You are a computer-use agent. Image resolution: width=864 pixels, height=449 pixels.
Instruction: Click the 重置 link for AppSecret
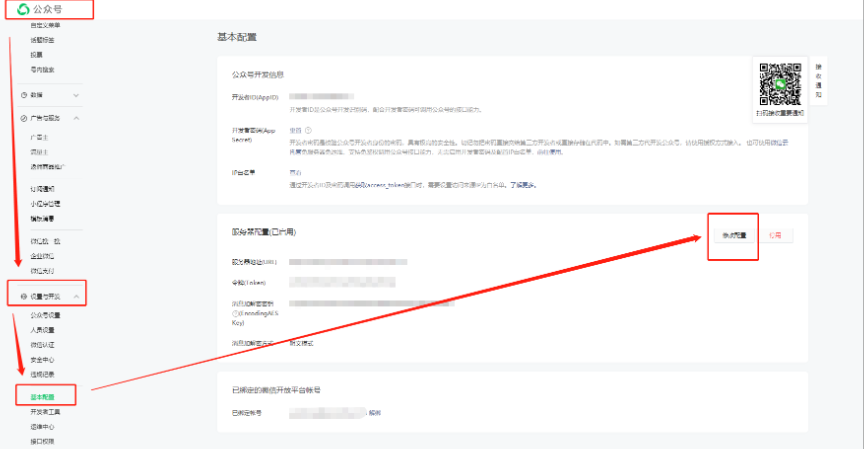tap(295, 130)
